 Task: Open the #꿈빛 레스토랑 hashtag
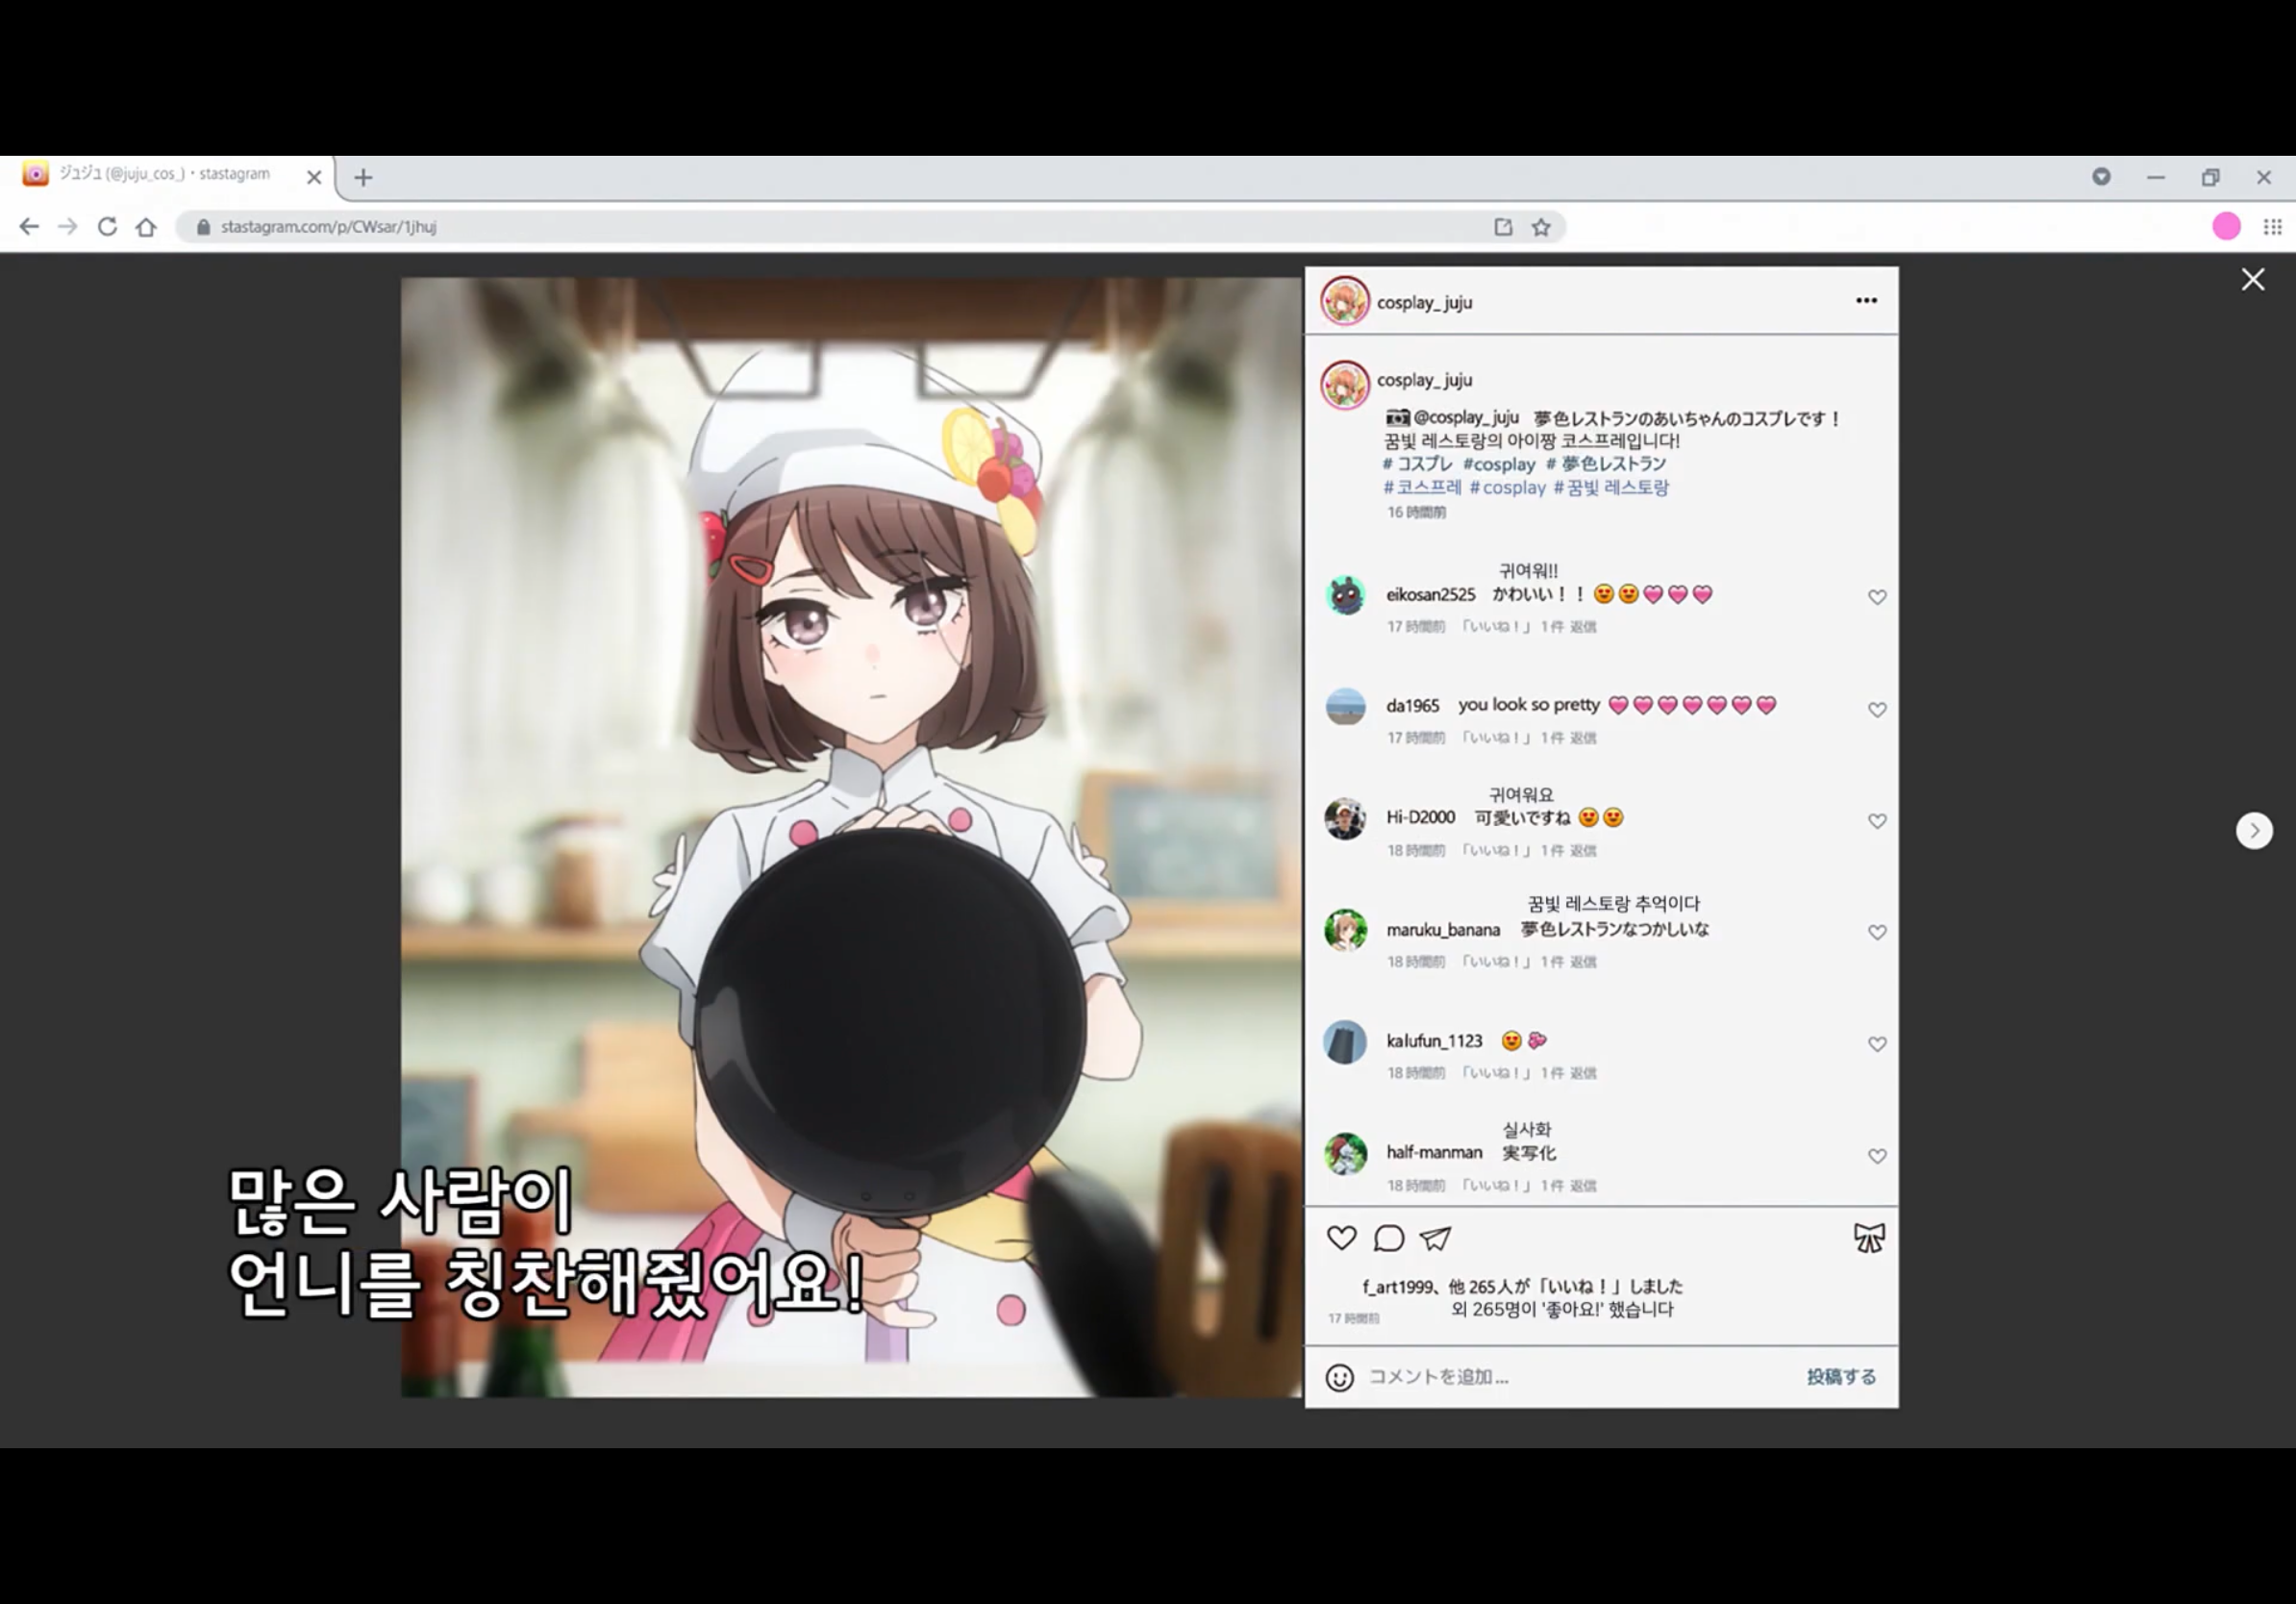1611,488
